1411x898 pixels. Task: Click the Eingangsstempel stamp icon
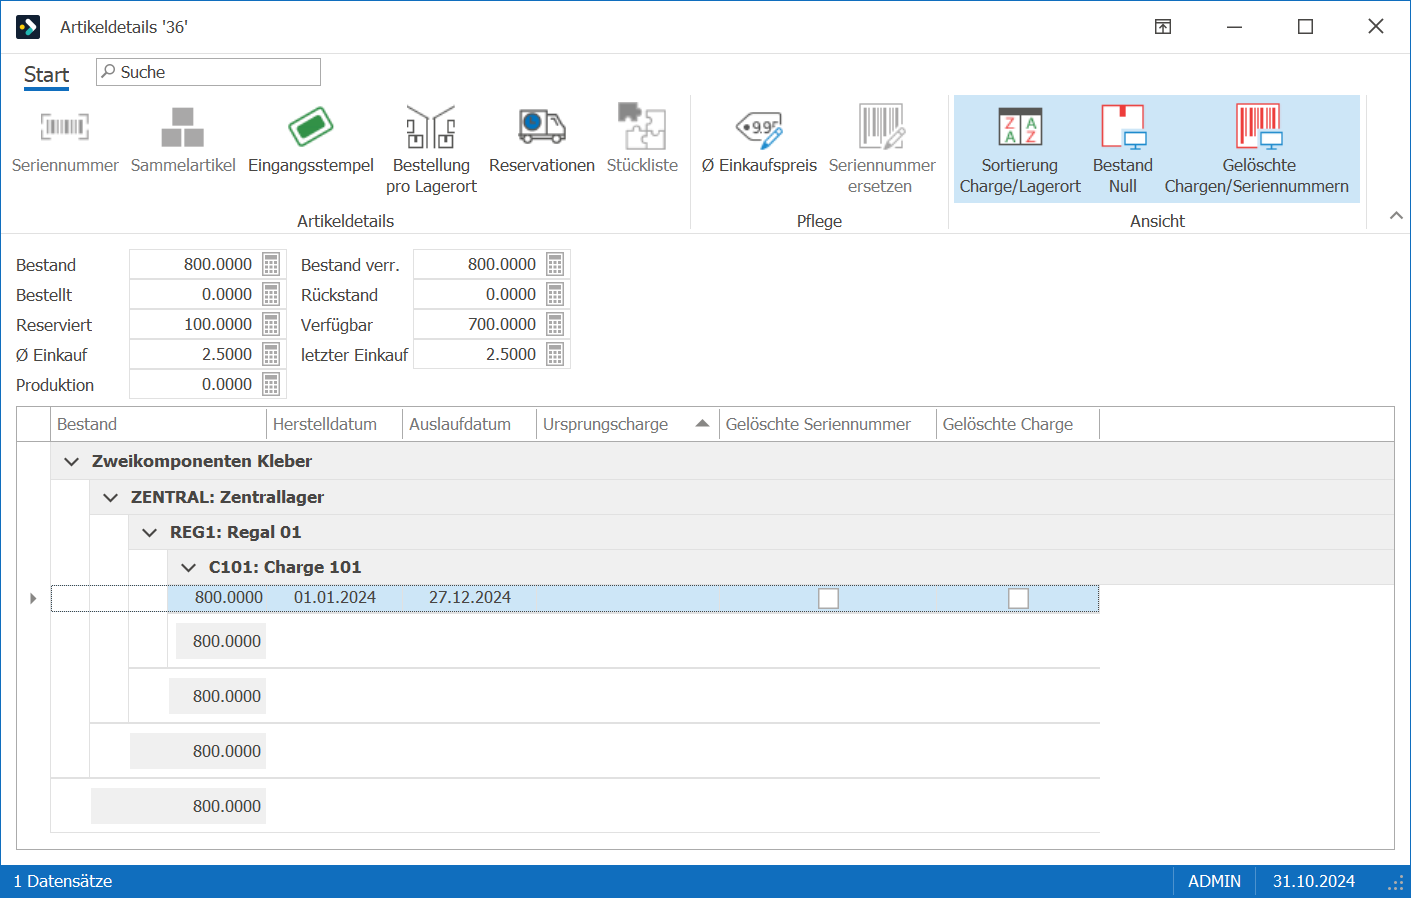click(311, 127)
